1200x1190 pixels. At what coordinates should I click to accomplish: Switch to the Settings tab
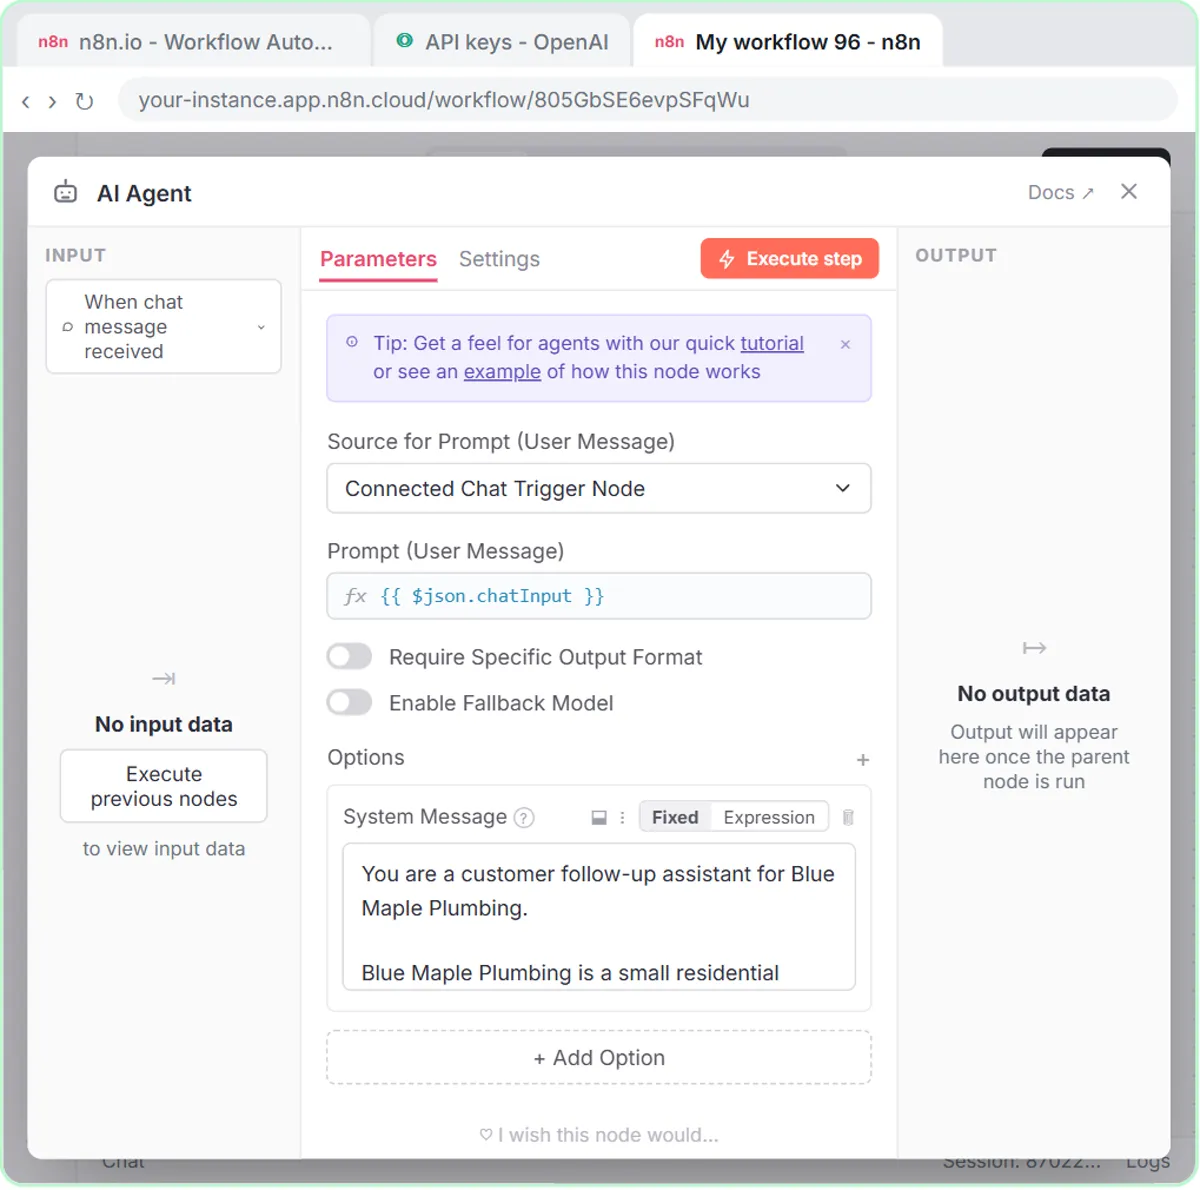(x=499, y=259)
